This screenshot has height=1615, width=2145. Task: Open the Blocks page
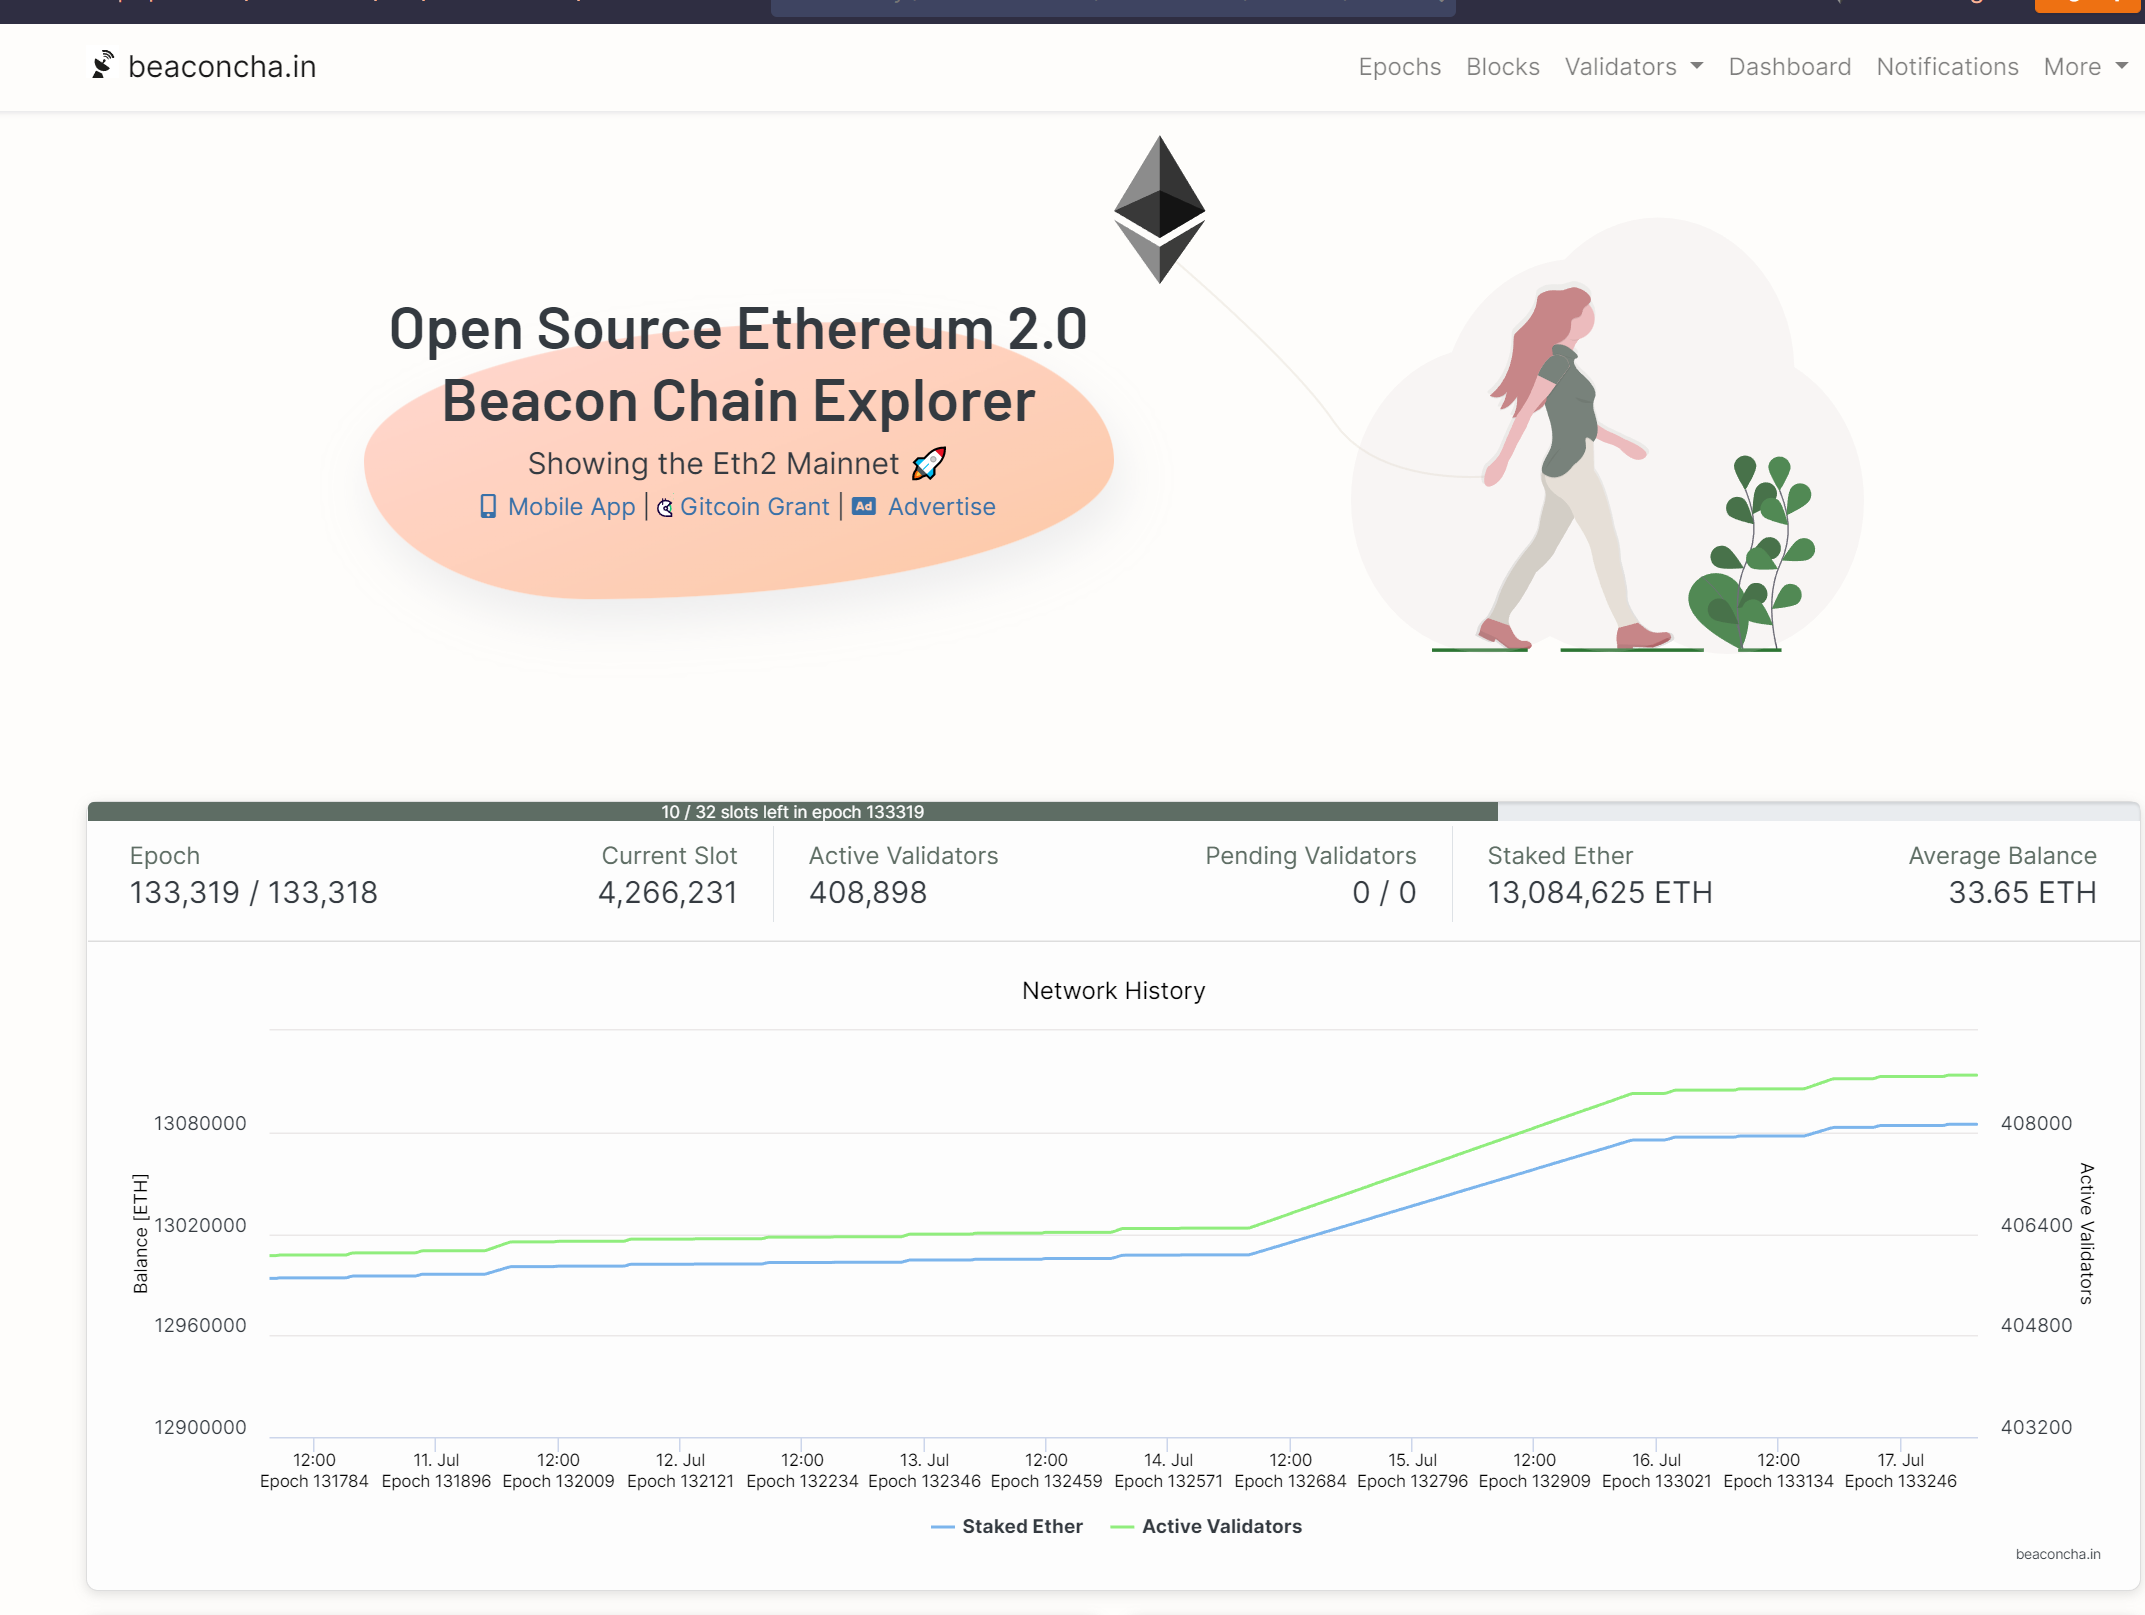click(x=1502, y=67)
